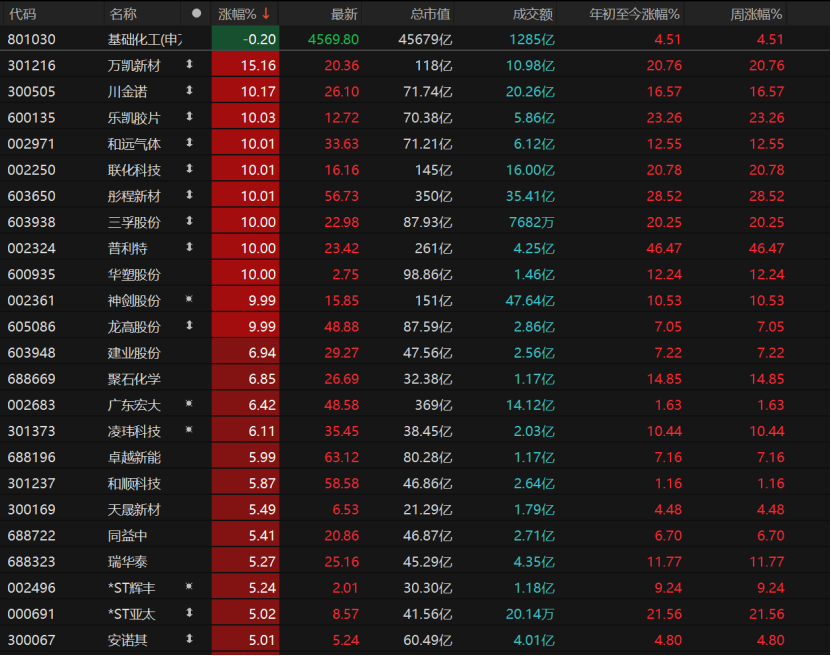The width and height of the screenshot is (831, 656).
Task: Click the burst icon next to 凌玮科技
Action: [x=189, y=430]
